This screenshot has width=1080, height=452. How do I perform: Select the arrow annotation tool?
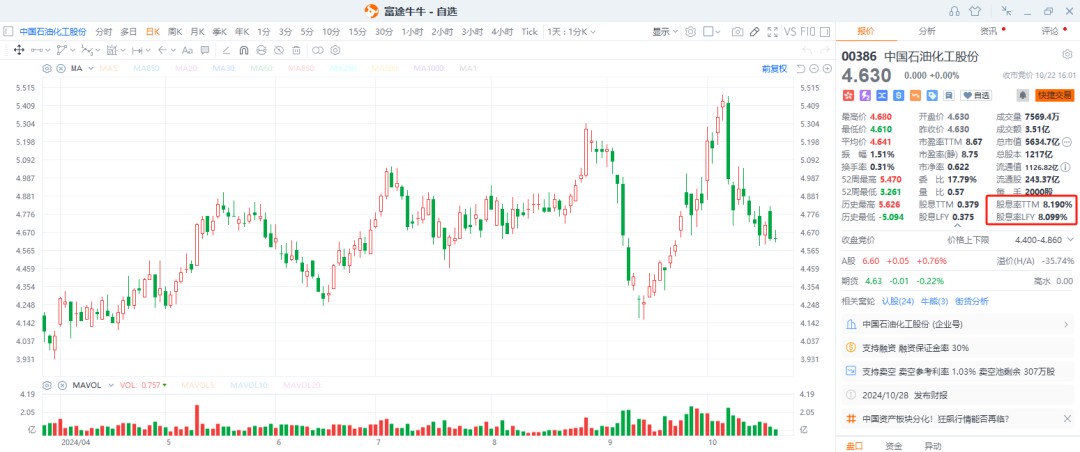click(161, 50)
